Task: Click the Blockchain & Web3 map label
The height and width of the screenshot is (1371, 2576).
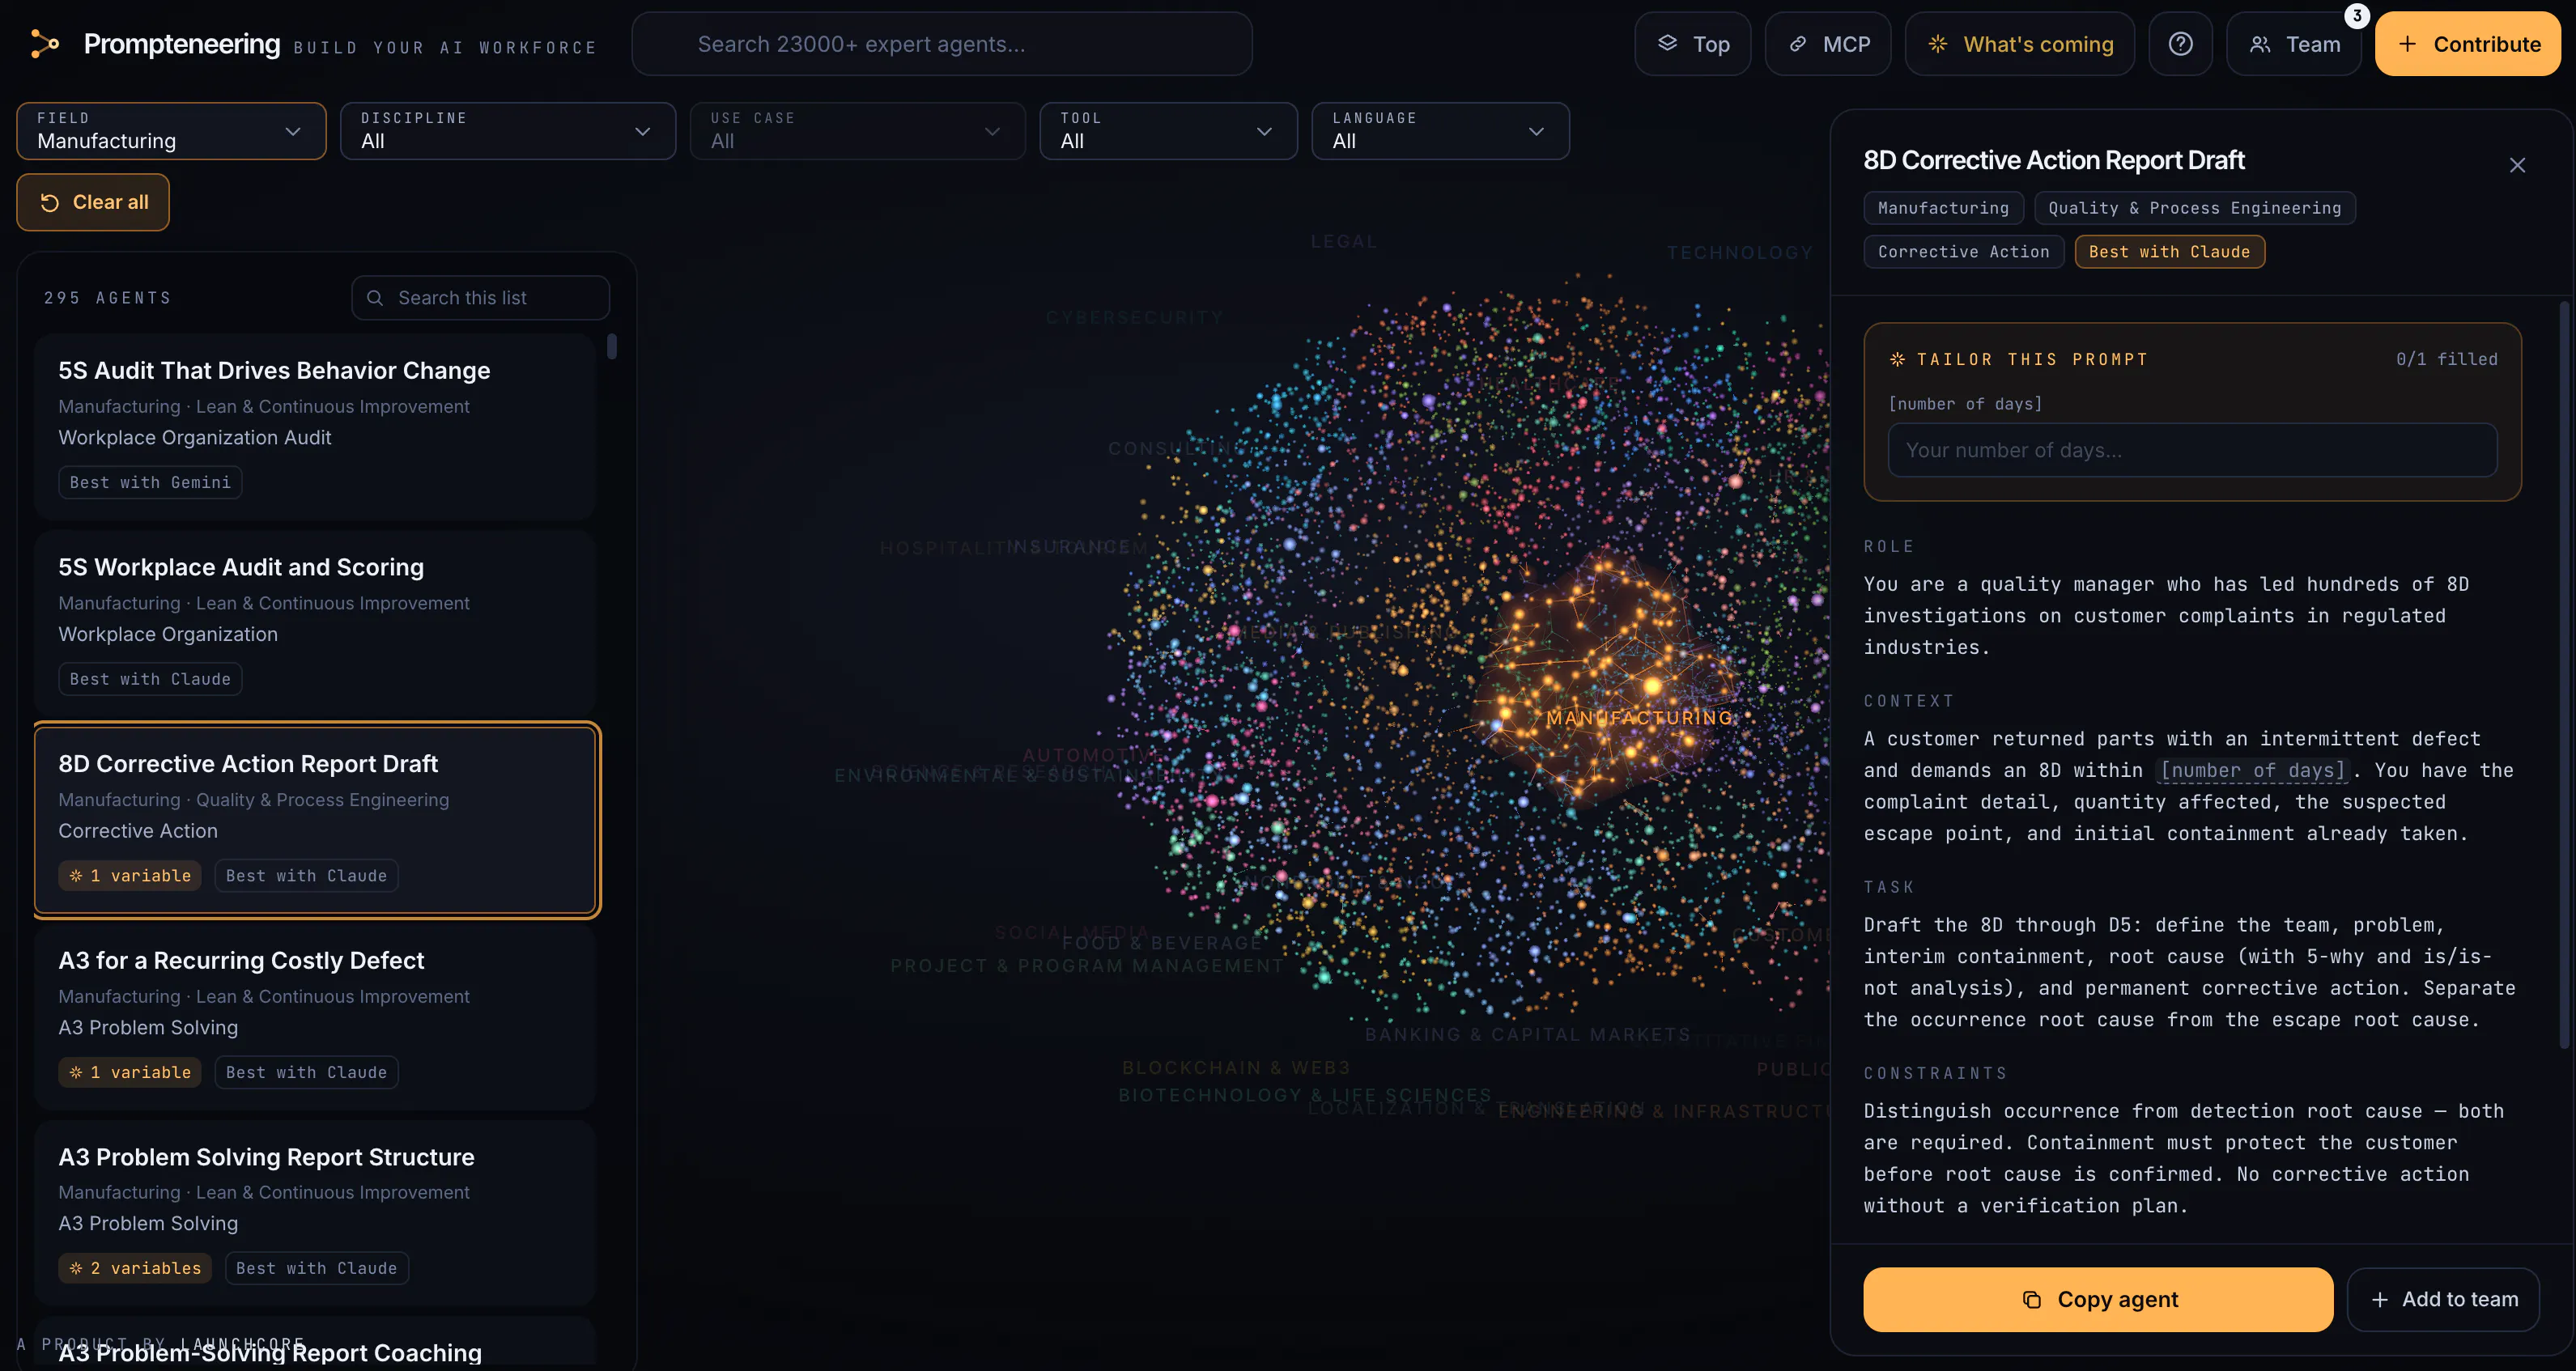Action: click(x=1236, y=1068)
